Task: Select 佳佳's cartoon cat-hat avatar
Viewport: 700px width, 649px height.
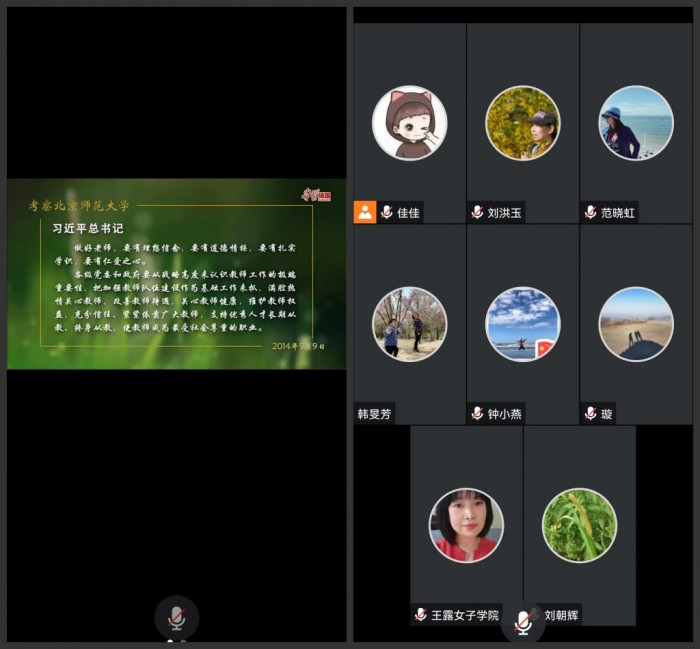Action: [409, 123]
